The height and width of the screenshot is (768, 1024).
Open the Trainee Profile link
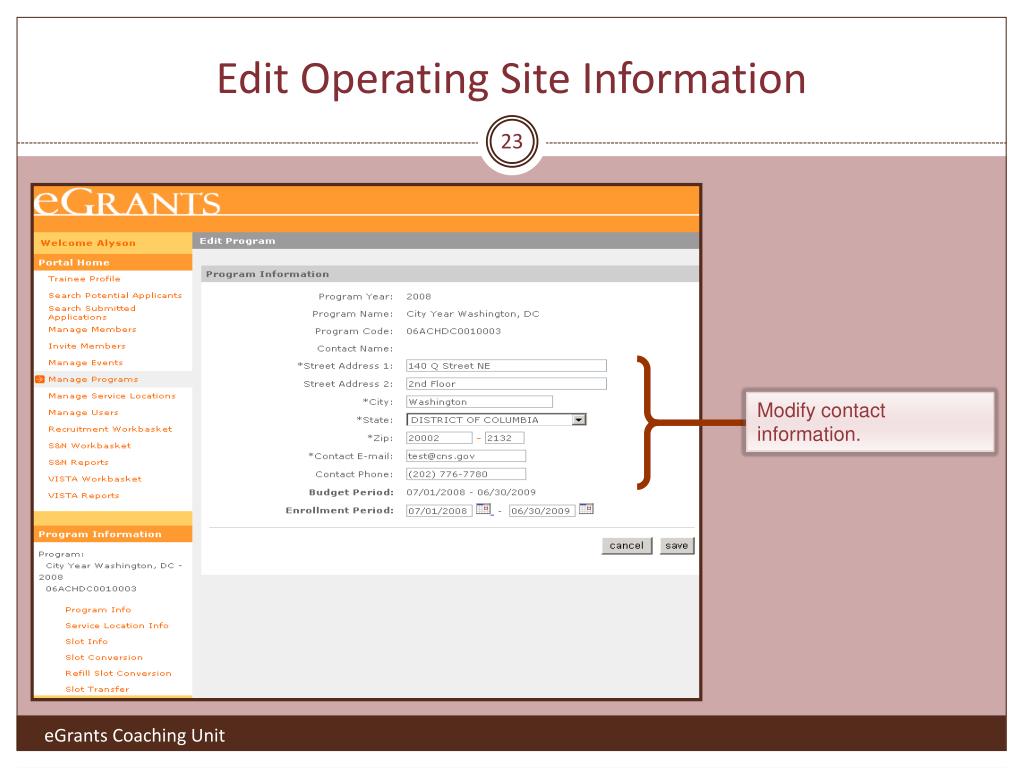(84, 279)
